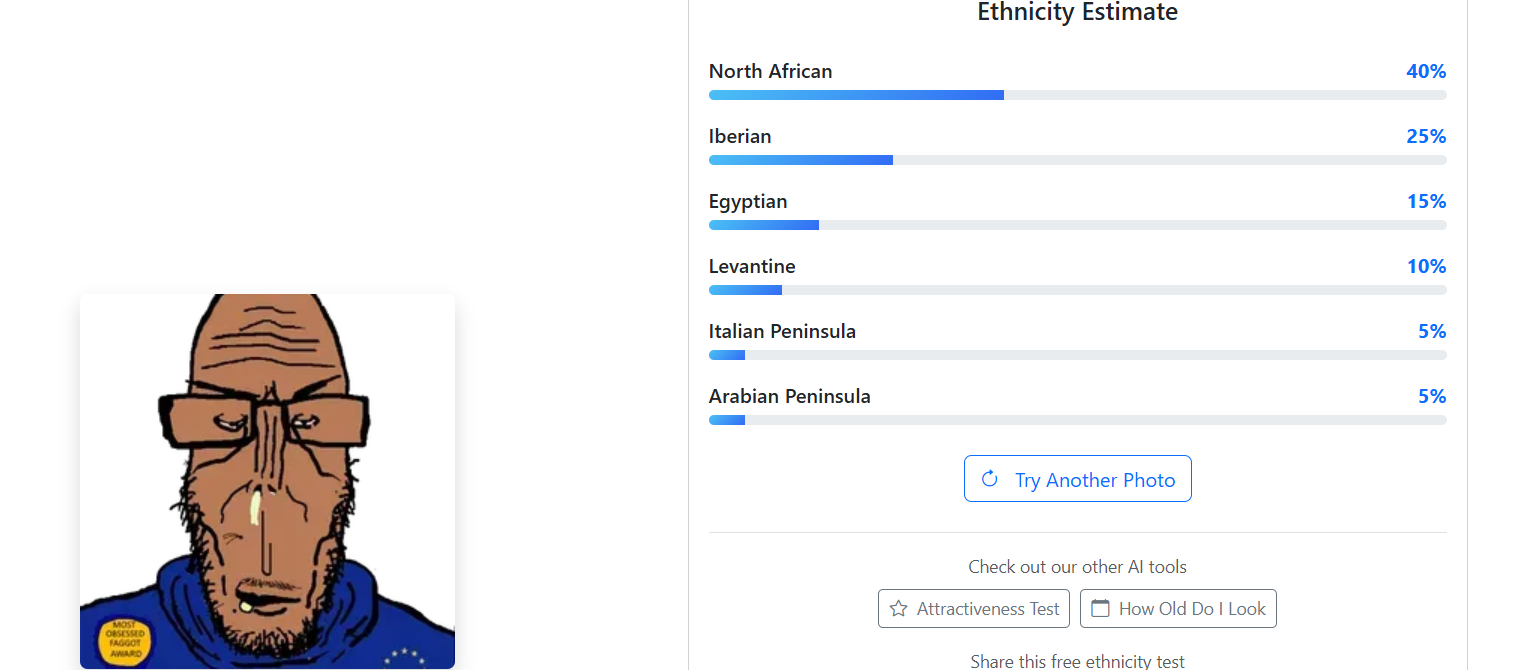Open the Attractiveness Test tool label

[988, 609]
